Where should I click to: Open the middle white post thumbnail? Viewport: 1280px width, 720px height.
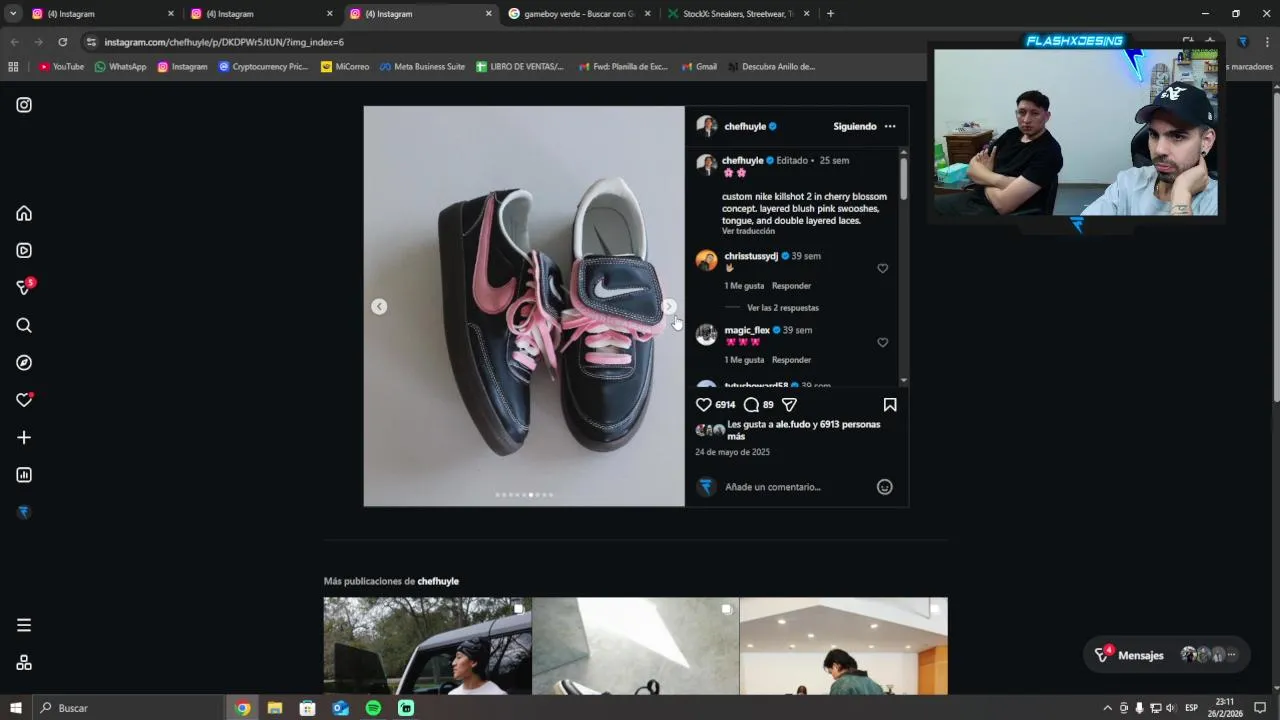click(x=635, y=646)
